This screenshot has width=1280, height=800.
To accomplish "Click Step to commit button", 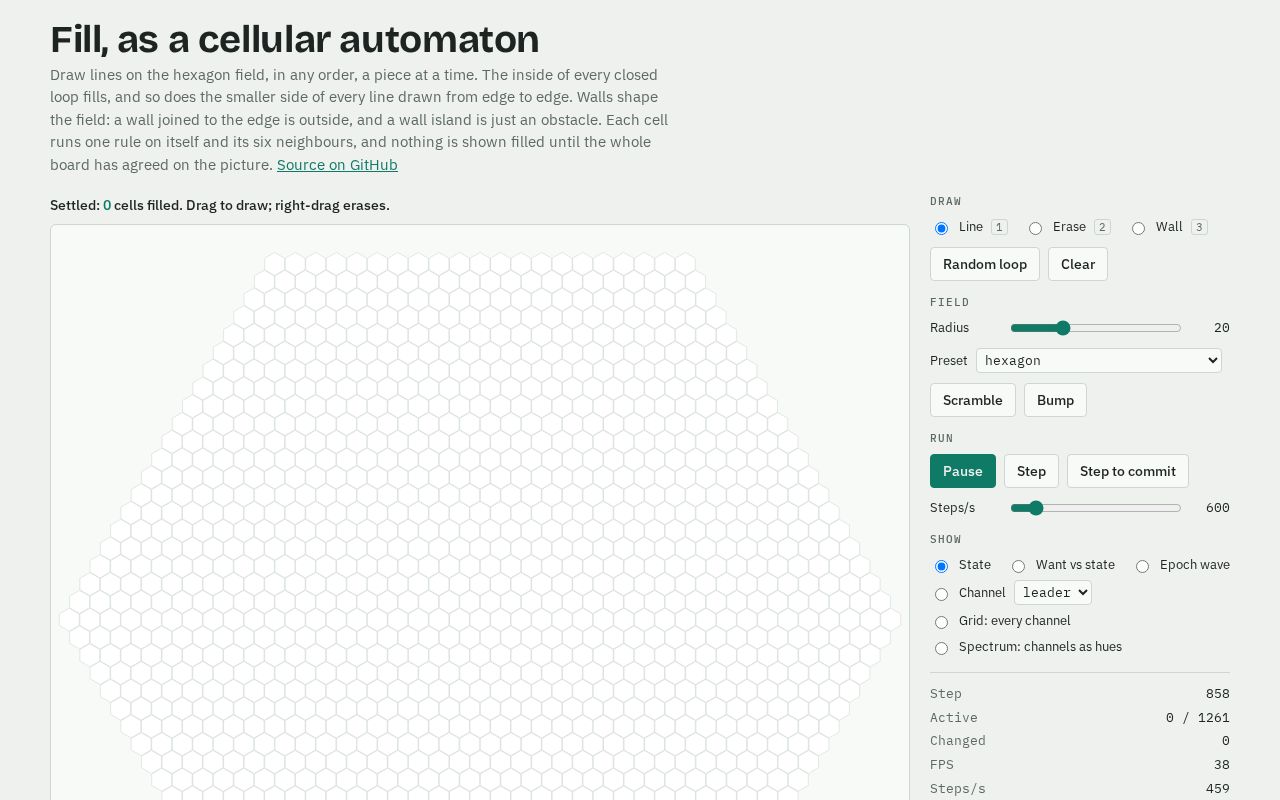I will pos(1128,471).
